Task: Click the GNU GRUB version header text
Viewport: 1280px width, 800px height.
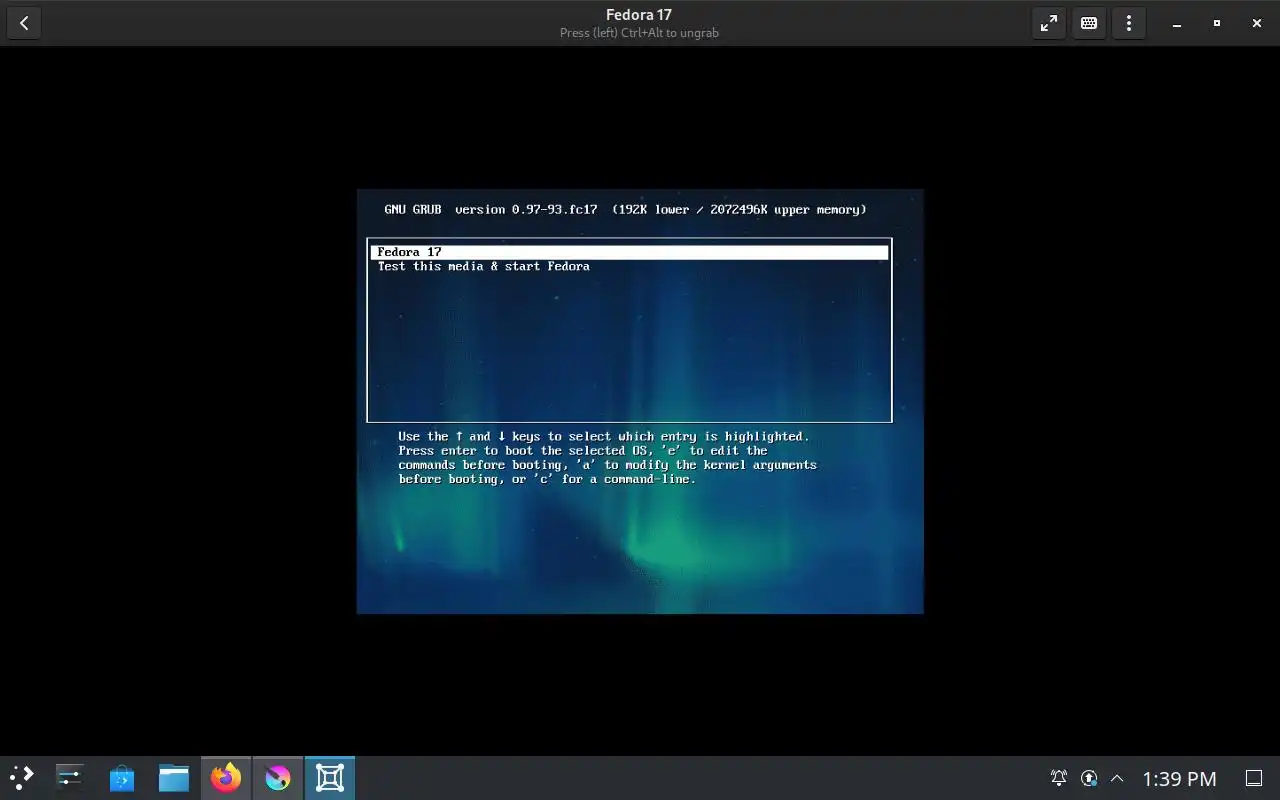Action: click(625, 210)
